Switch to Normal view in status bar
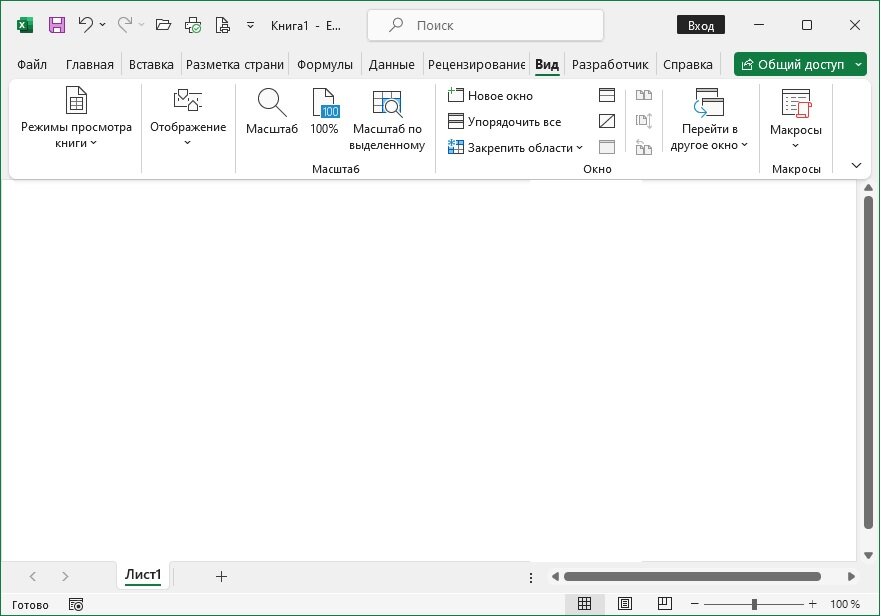 click(584, 604)
